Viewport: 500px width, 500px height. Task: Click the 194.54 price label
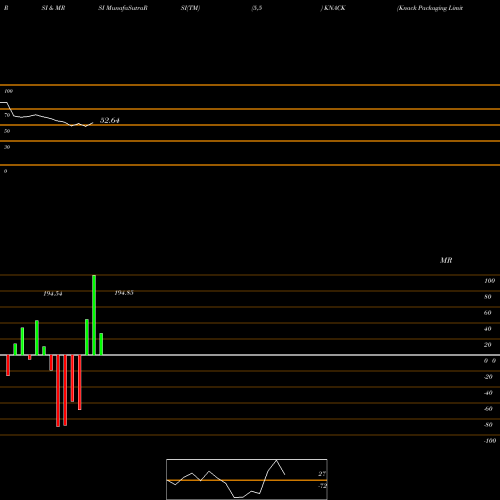coord(53,294)
